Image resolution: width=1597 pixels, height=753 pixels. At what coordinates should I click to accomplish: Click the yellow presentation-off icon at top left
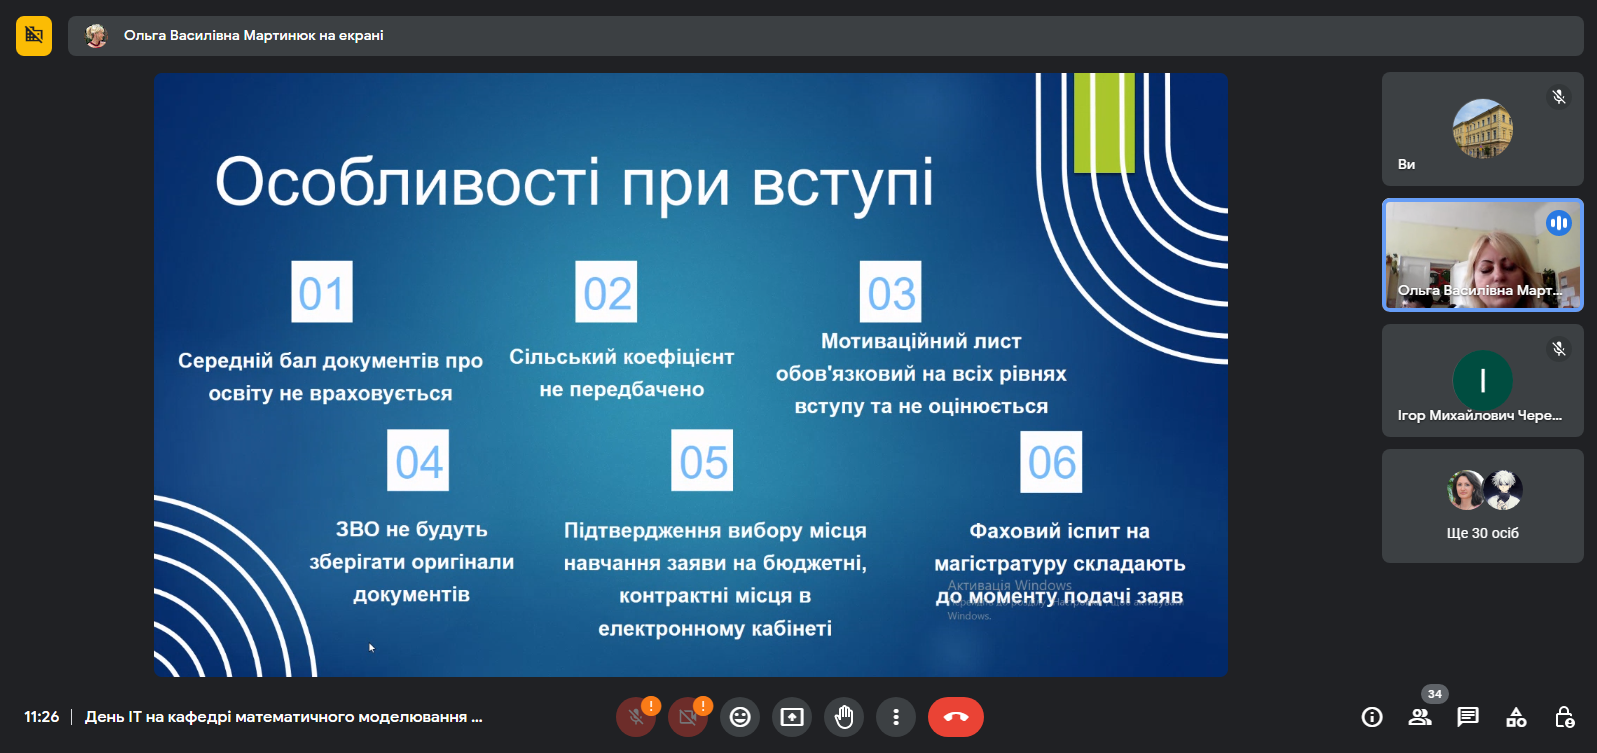click(34, 35)
